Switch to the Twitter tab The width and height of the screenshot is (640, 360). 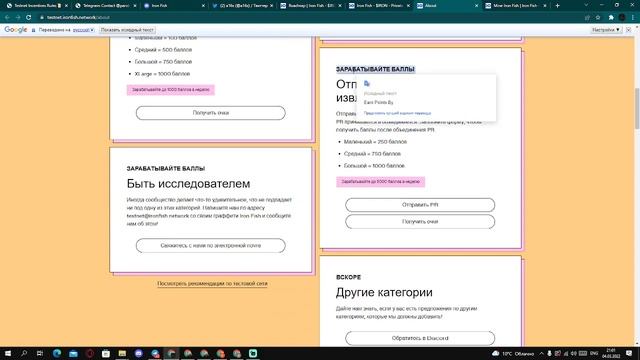242,6
